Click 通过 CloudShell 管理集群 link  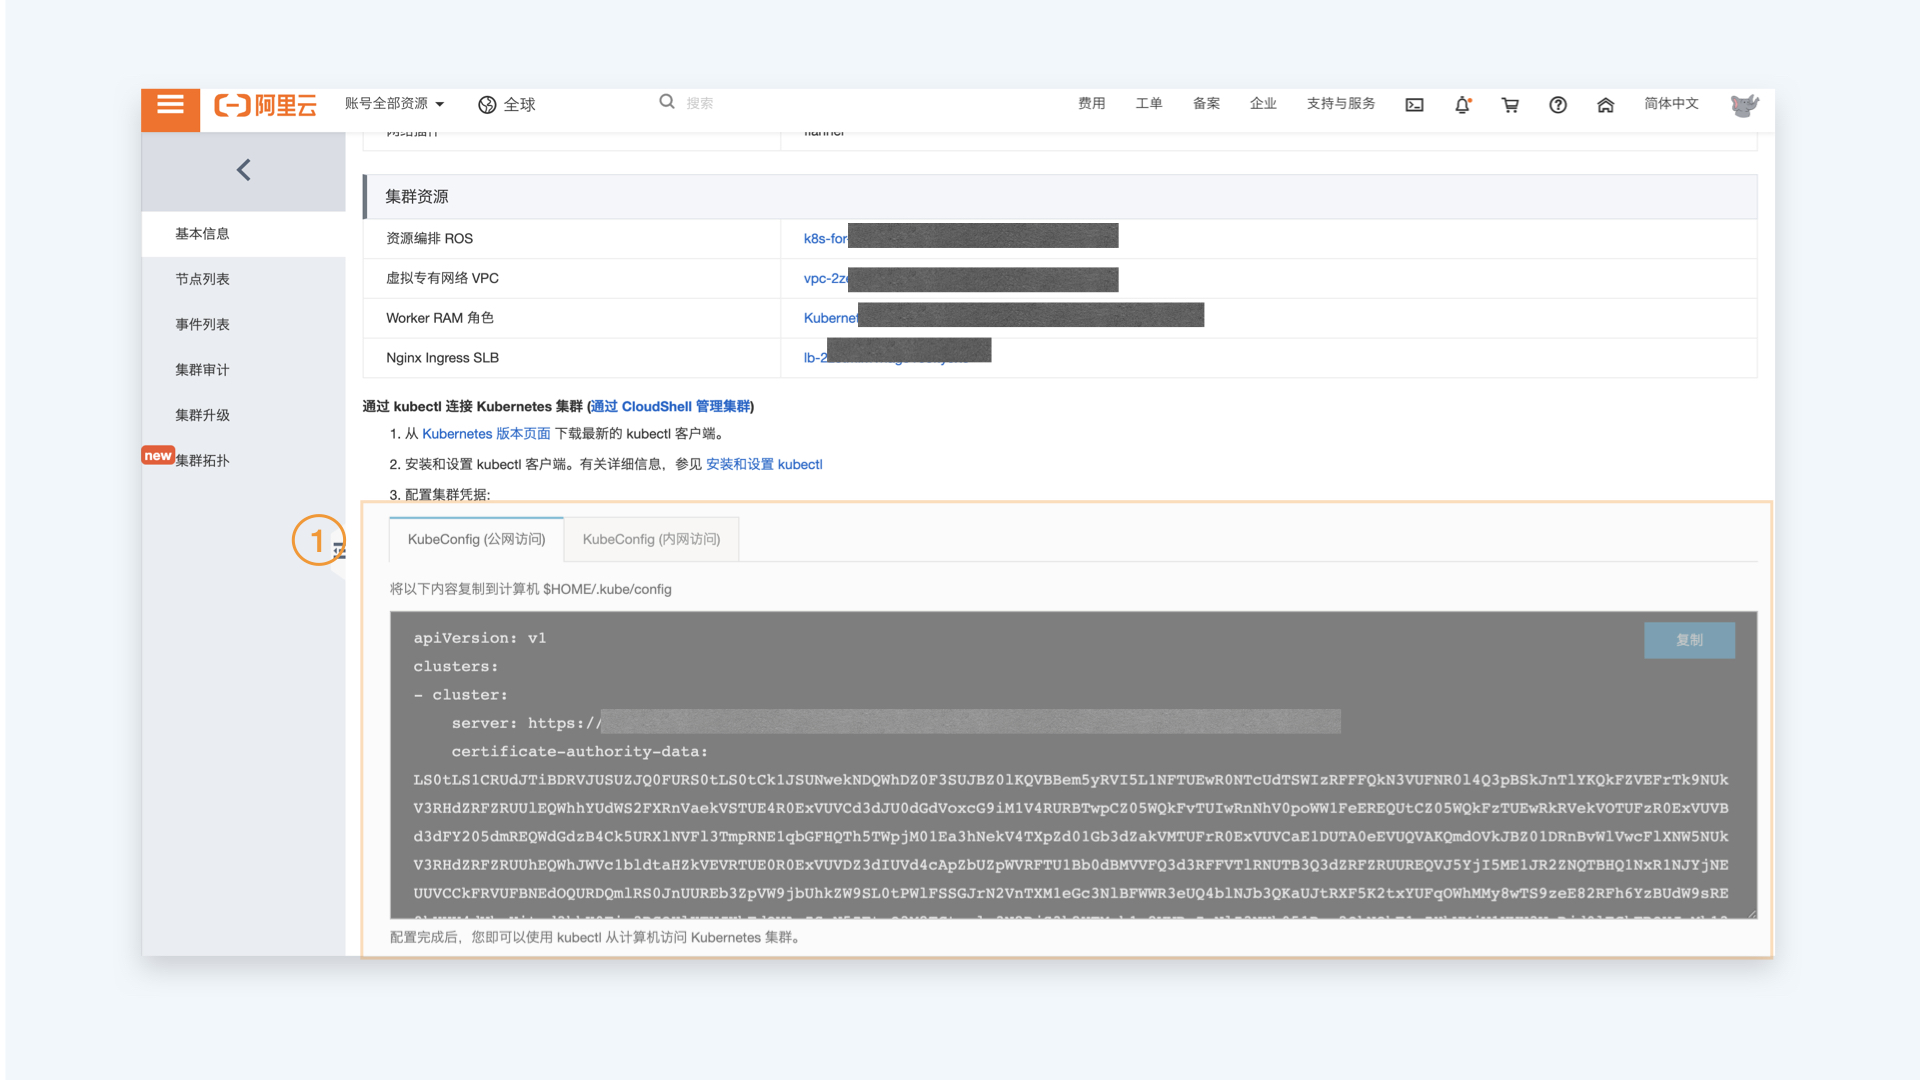coord(671,407)
